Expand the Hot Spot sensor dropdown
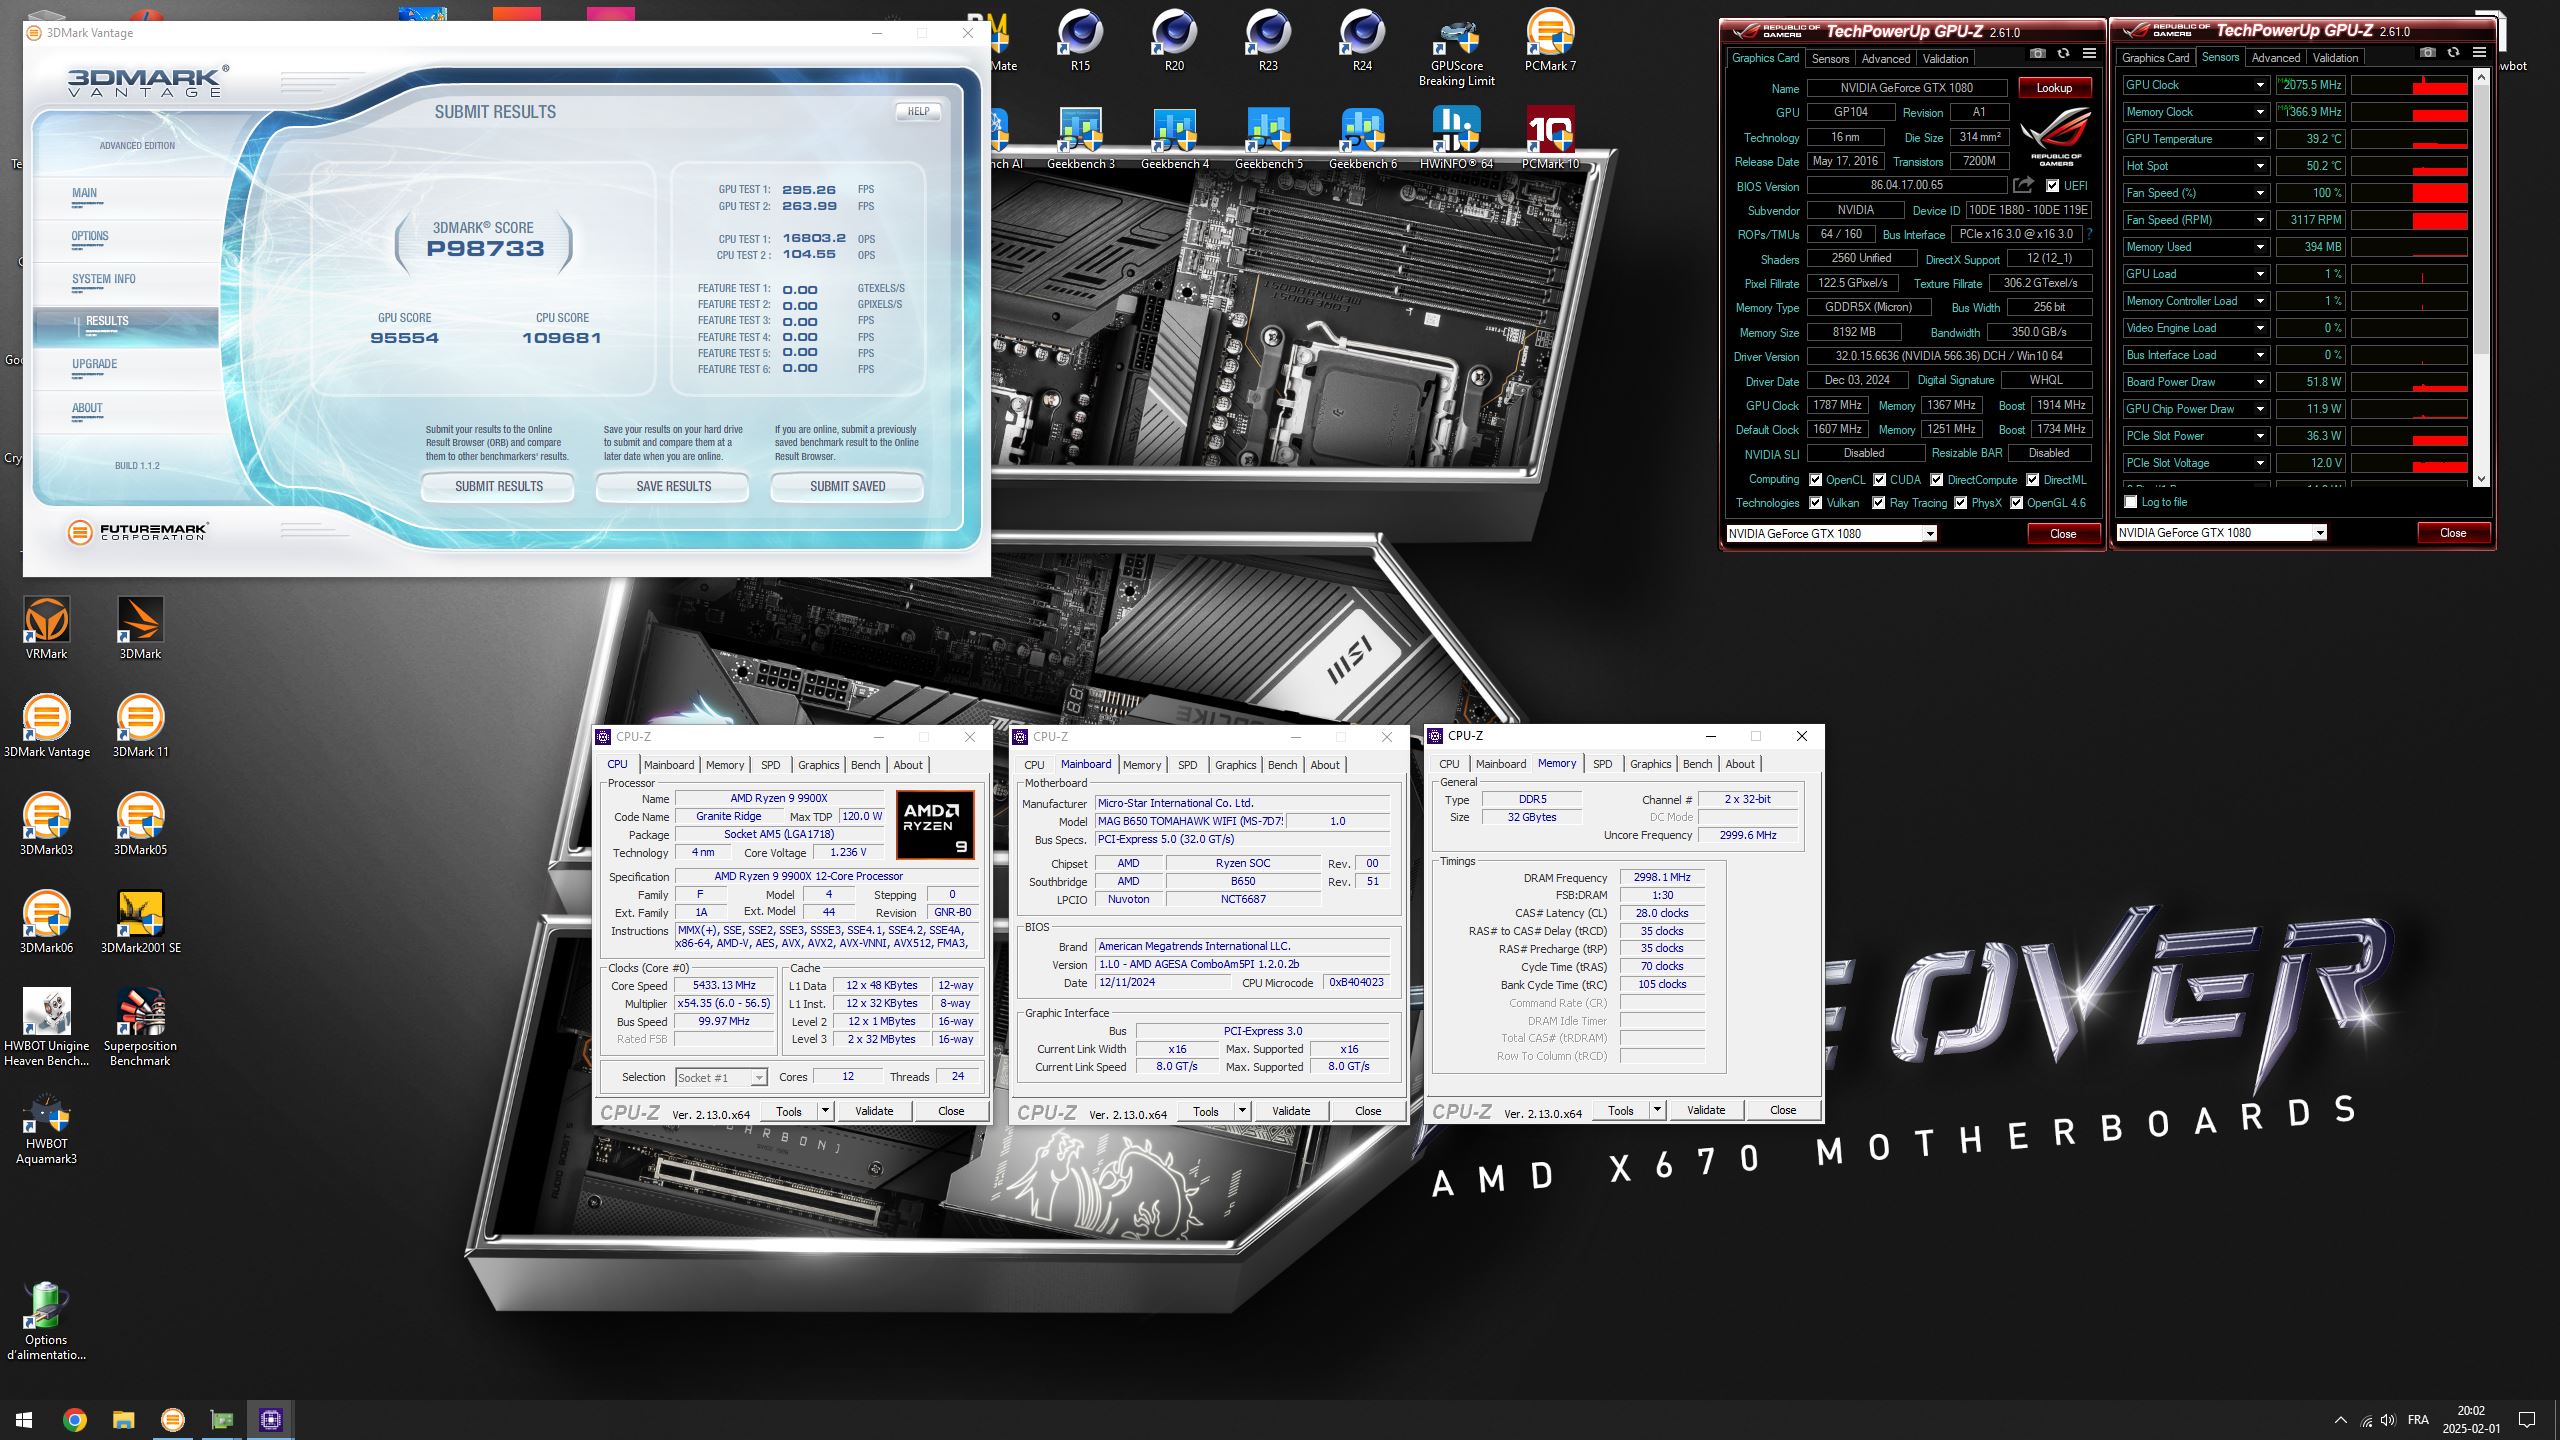This screenshot has width=2560, height=1440. [2260, 166]
